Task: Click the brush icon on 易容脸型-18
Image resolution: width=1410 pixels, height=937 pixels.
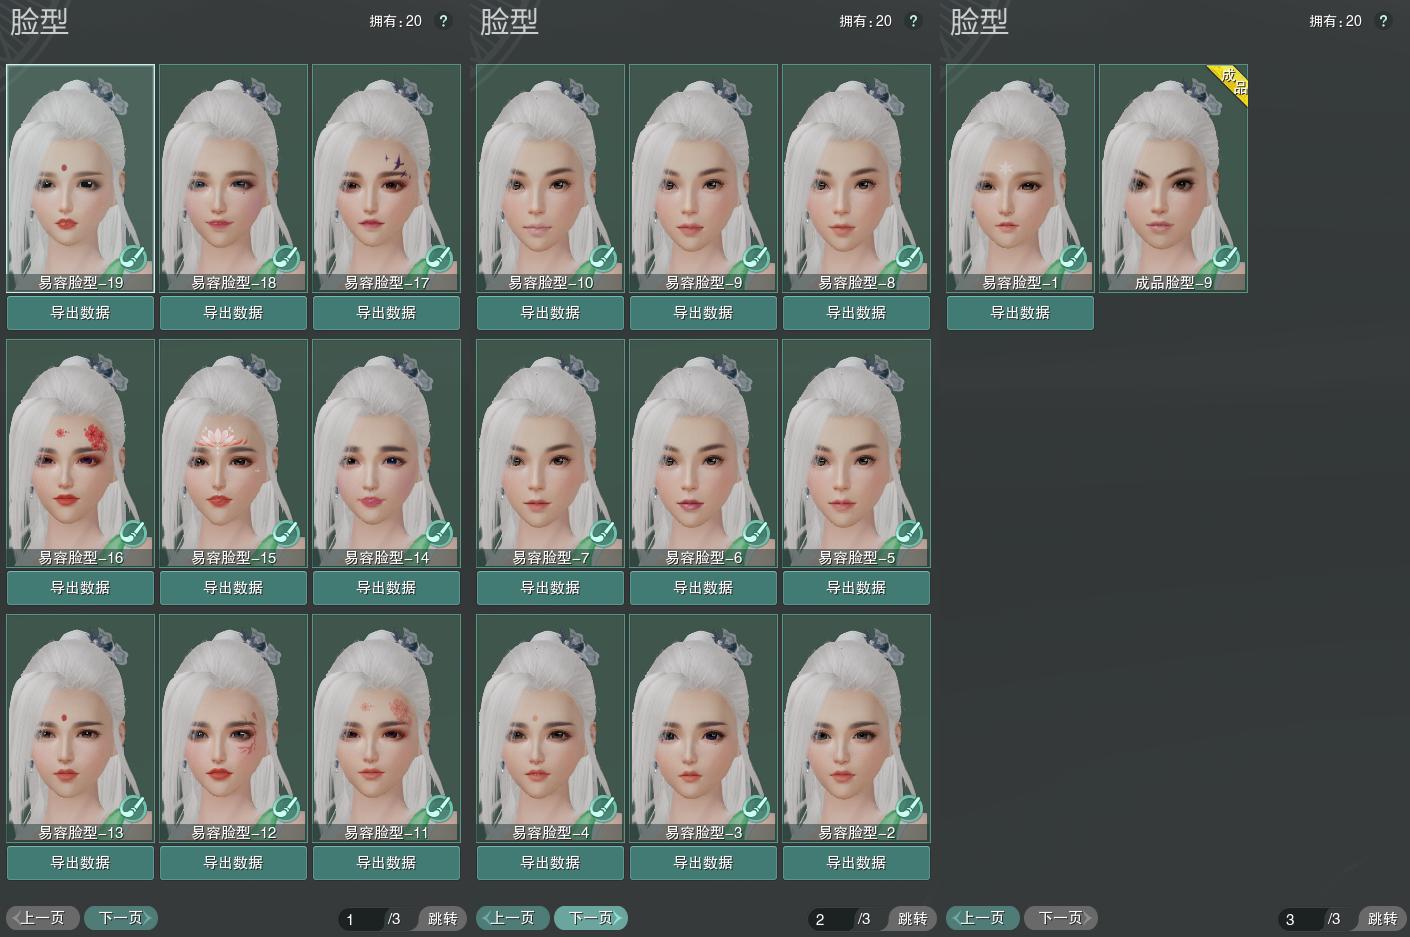Action: coord(286,259)
